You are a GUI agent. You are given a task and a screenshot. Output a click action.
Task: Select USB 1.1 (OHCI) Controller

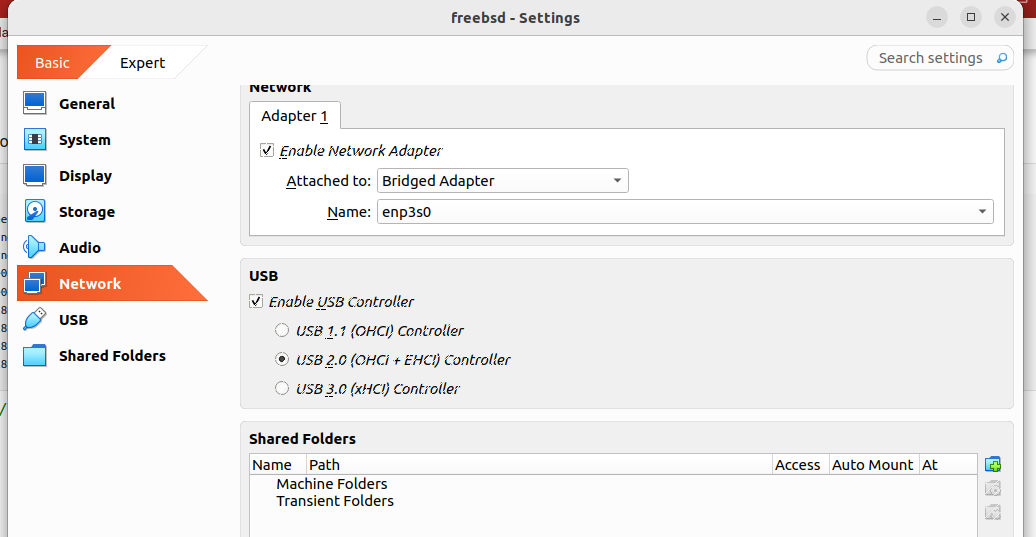click(282, 330)
